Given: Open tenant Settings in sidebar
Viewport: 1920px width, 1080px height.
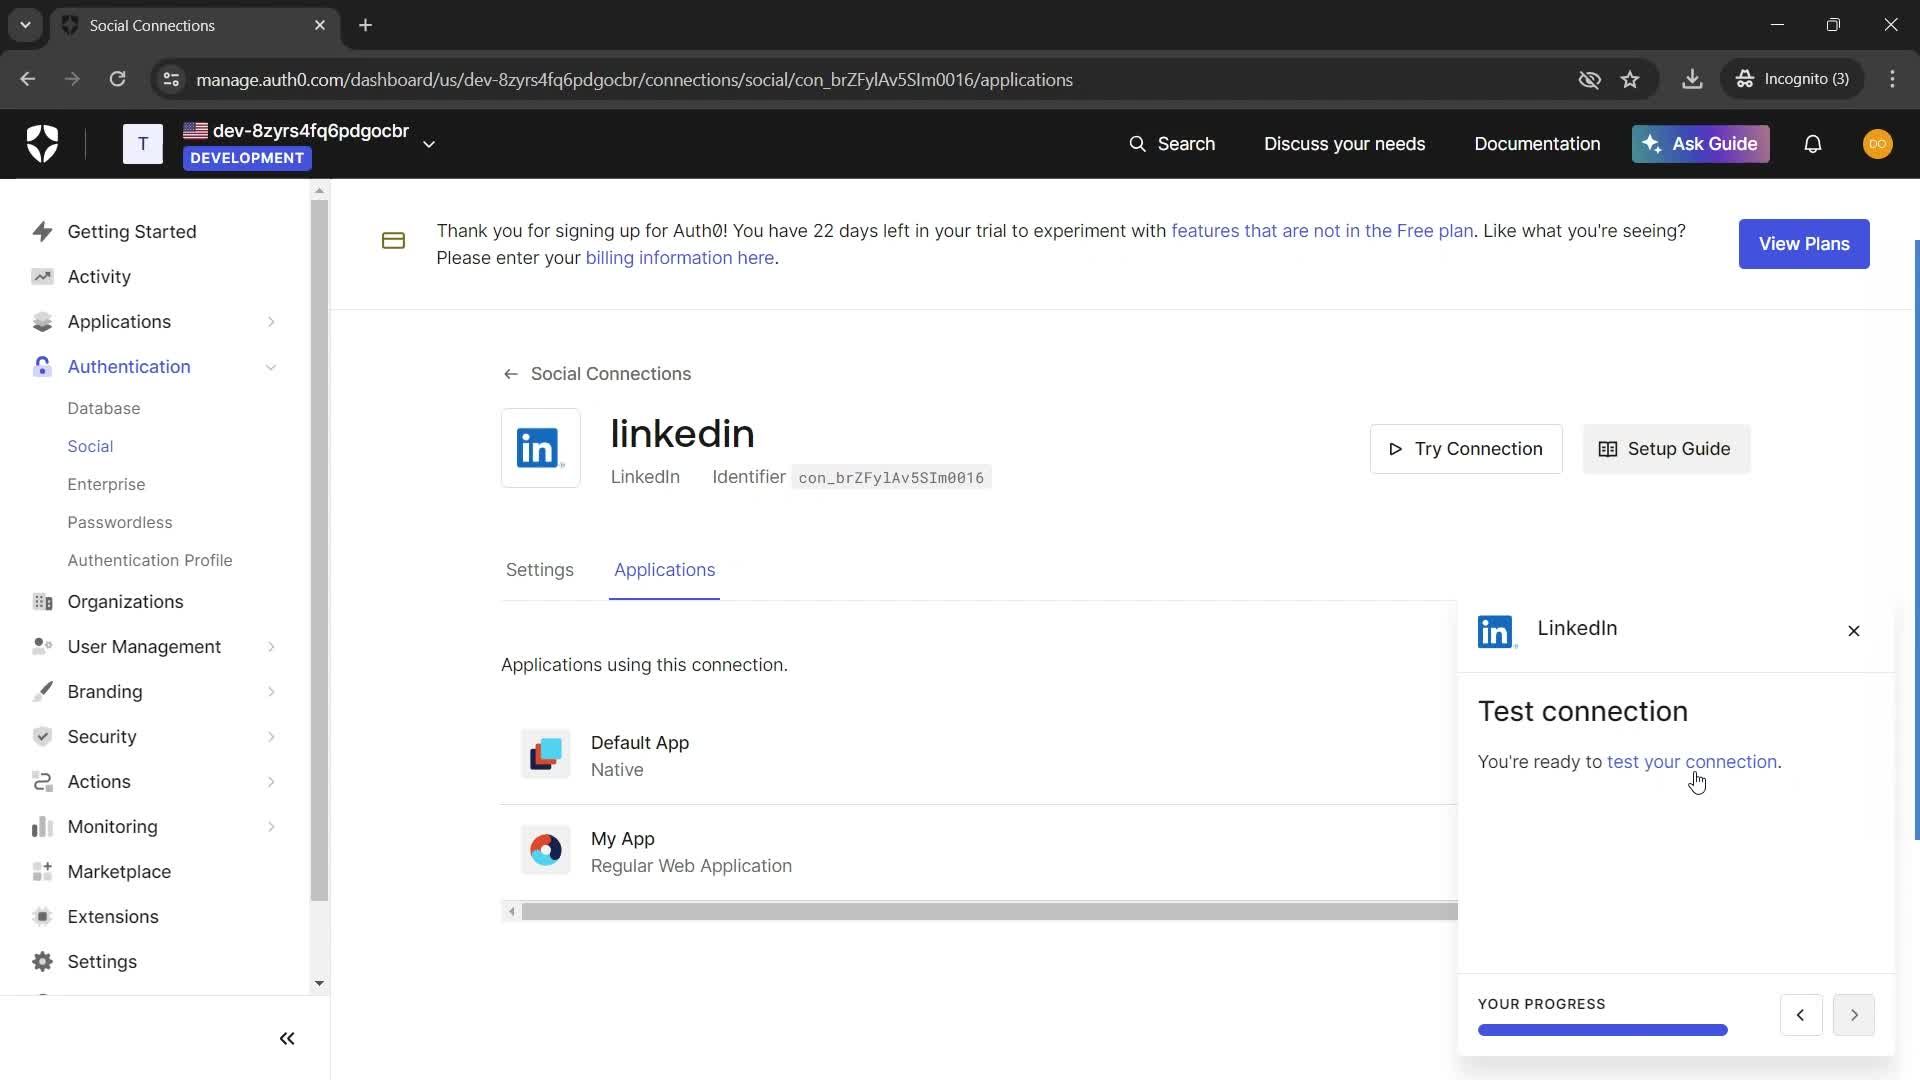Looking at the screenshot, I should [x=102, y=961].
